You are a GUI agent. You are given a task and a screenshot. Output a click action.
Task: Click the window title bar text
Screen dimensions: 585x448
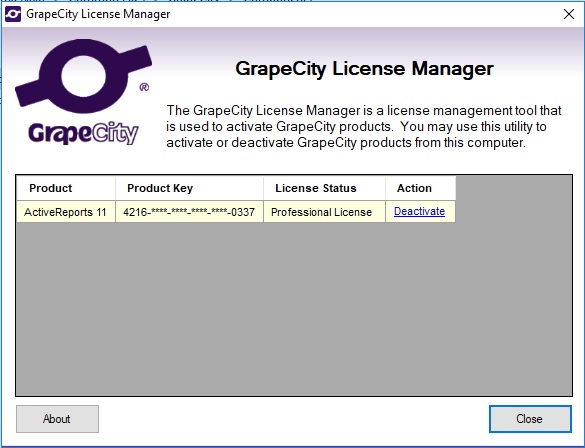(98, 14)
